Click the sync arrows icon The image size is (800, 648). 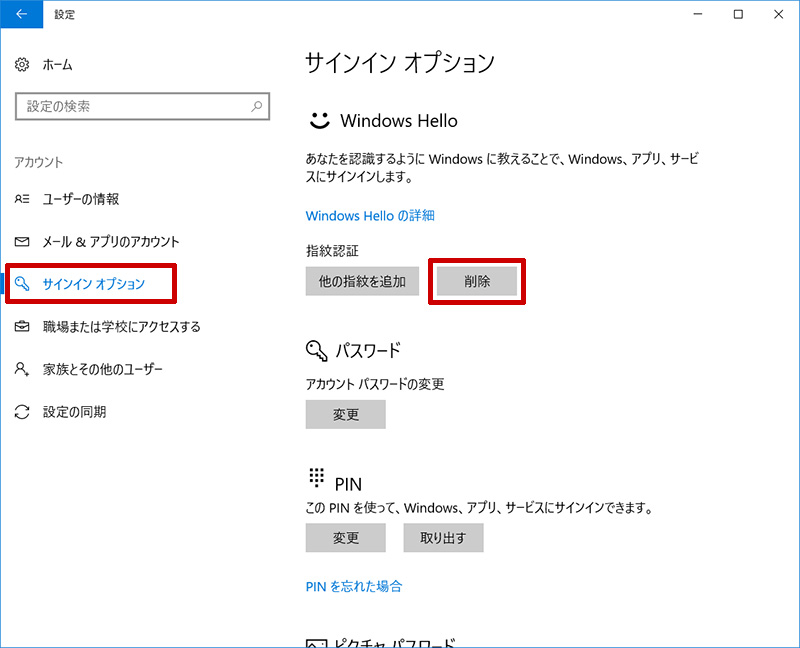click(x=22, y=412)
